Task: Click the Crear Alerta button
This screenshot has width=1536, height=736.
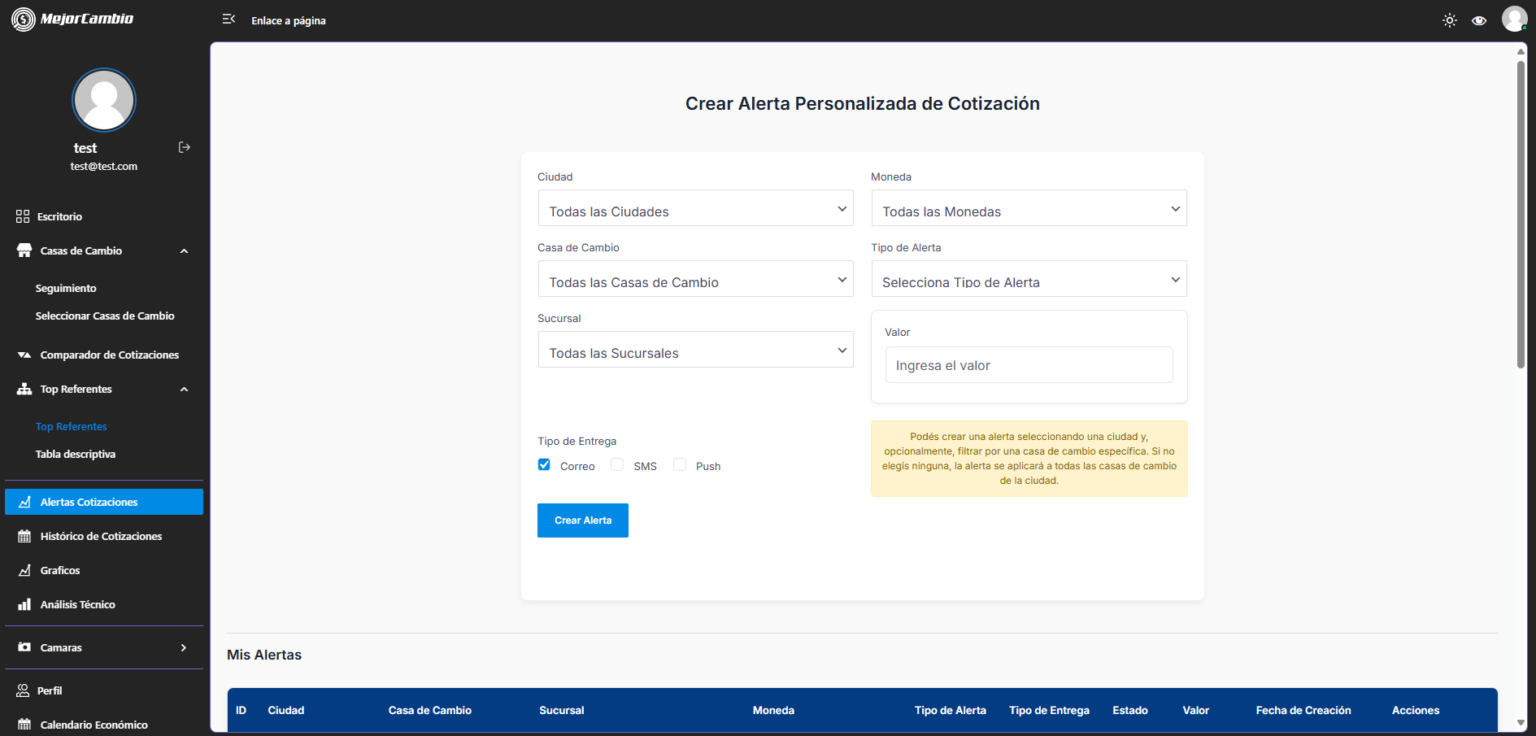Action: click(583, 520)
